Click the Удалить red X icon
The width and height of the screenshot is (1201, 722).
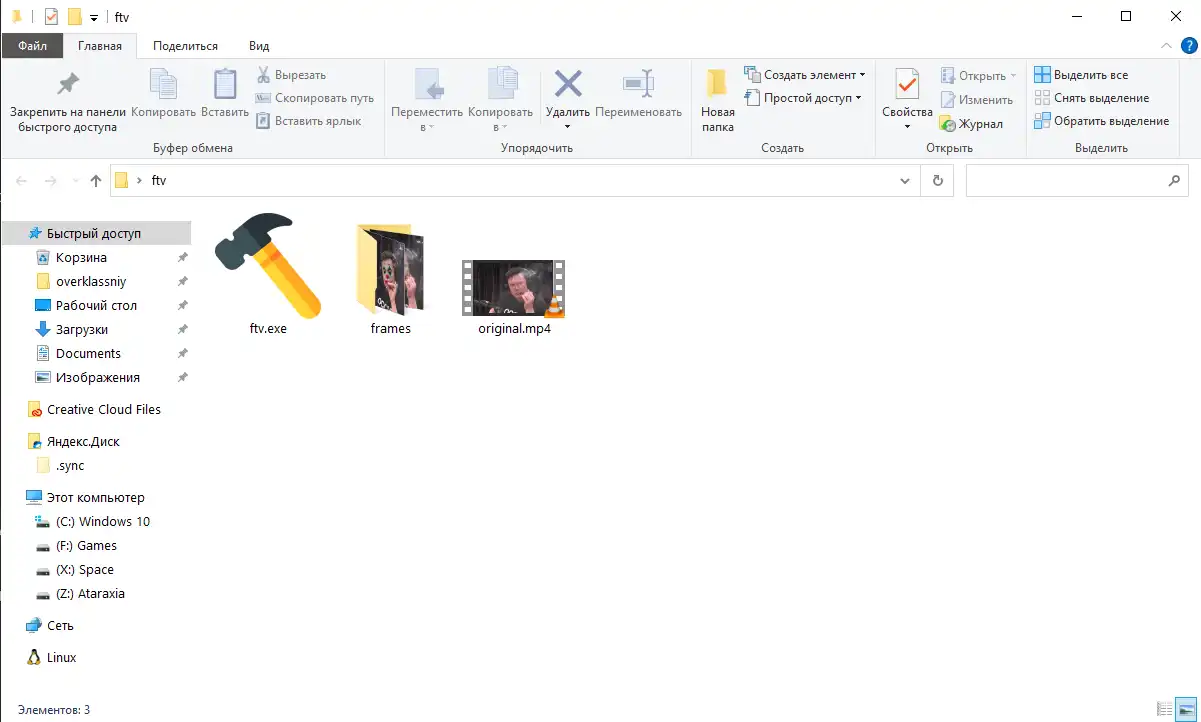pos(568,86)
